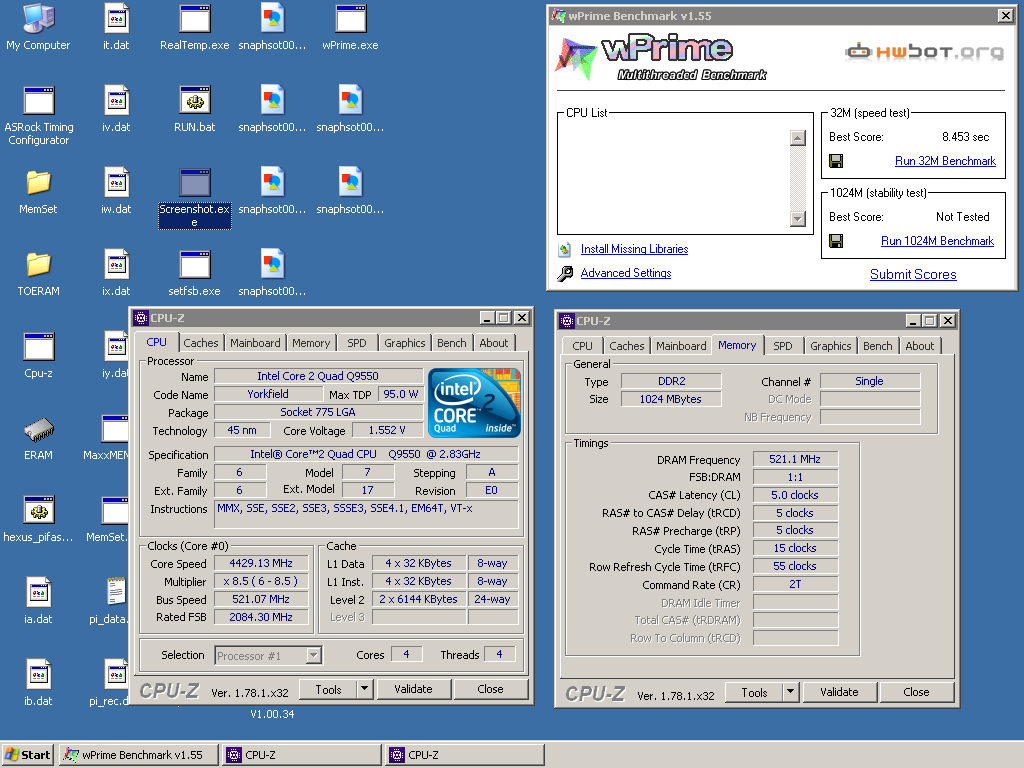Click Close button in left CPU-Z window

click(x=490, y=689)
